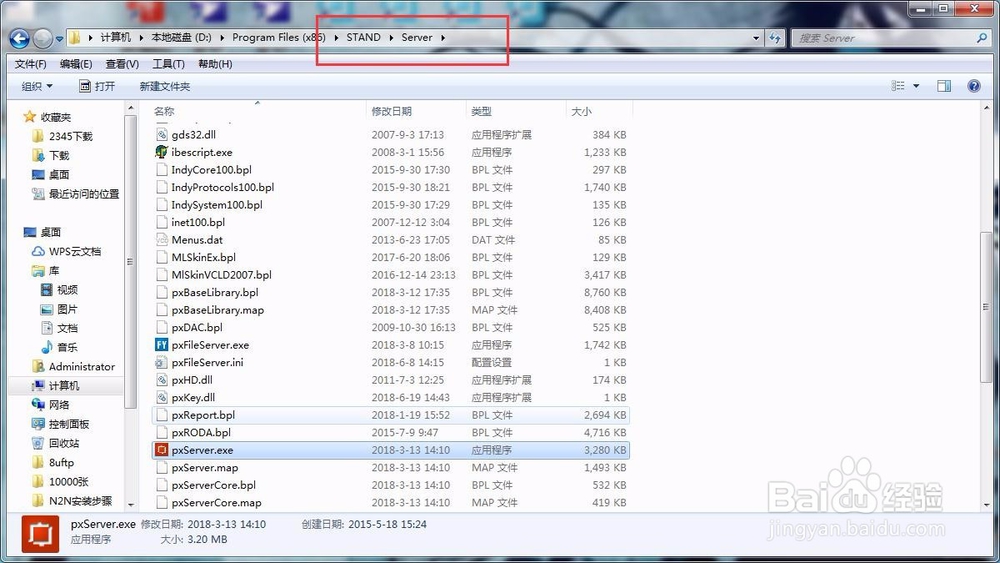Select 最近访问的位置 in favorites
The height and width of the screenshot is (563, 1000).
[84, 194]
